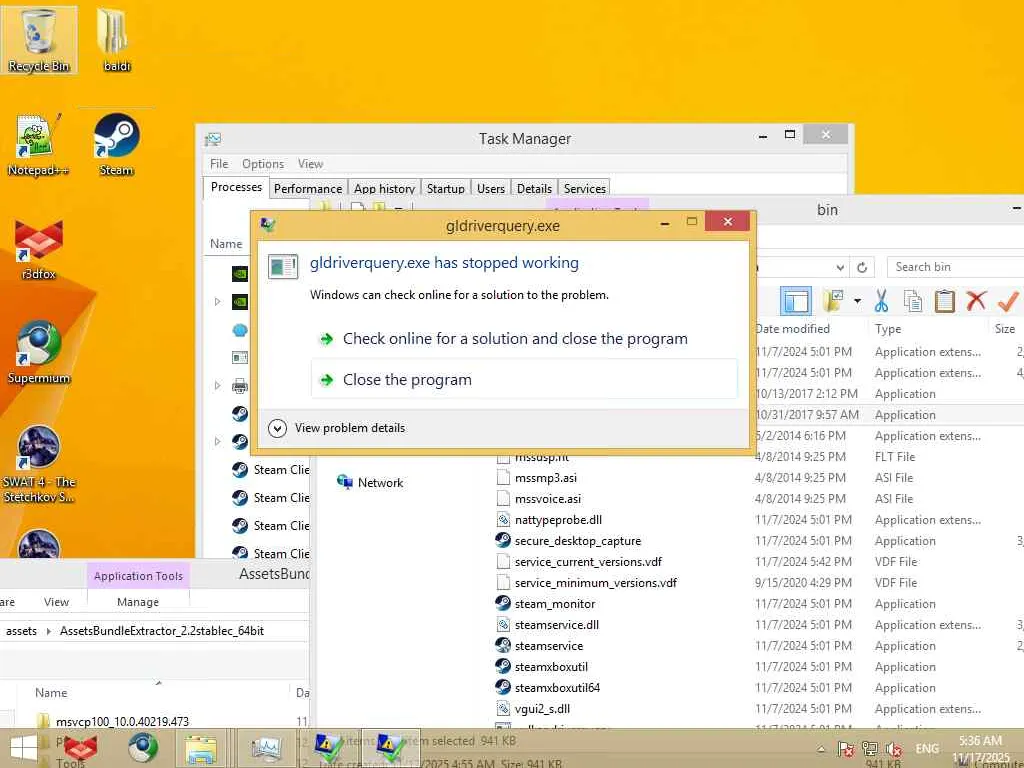
Task: Open the Recycle Bin desktop icon
Action: (39, 39)
